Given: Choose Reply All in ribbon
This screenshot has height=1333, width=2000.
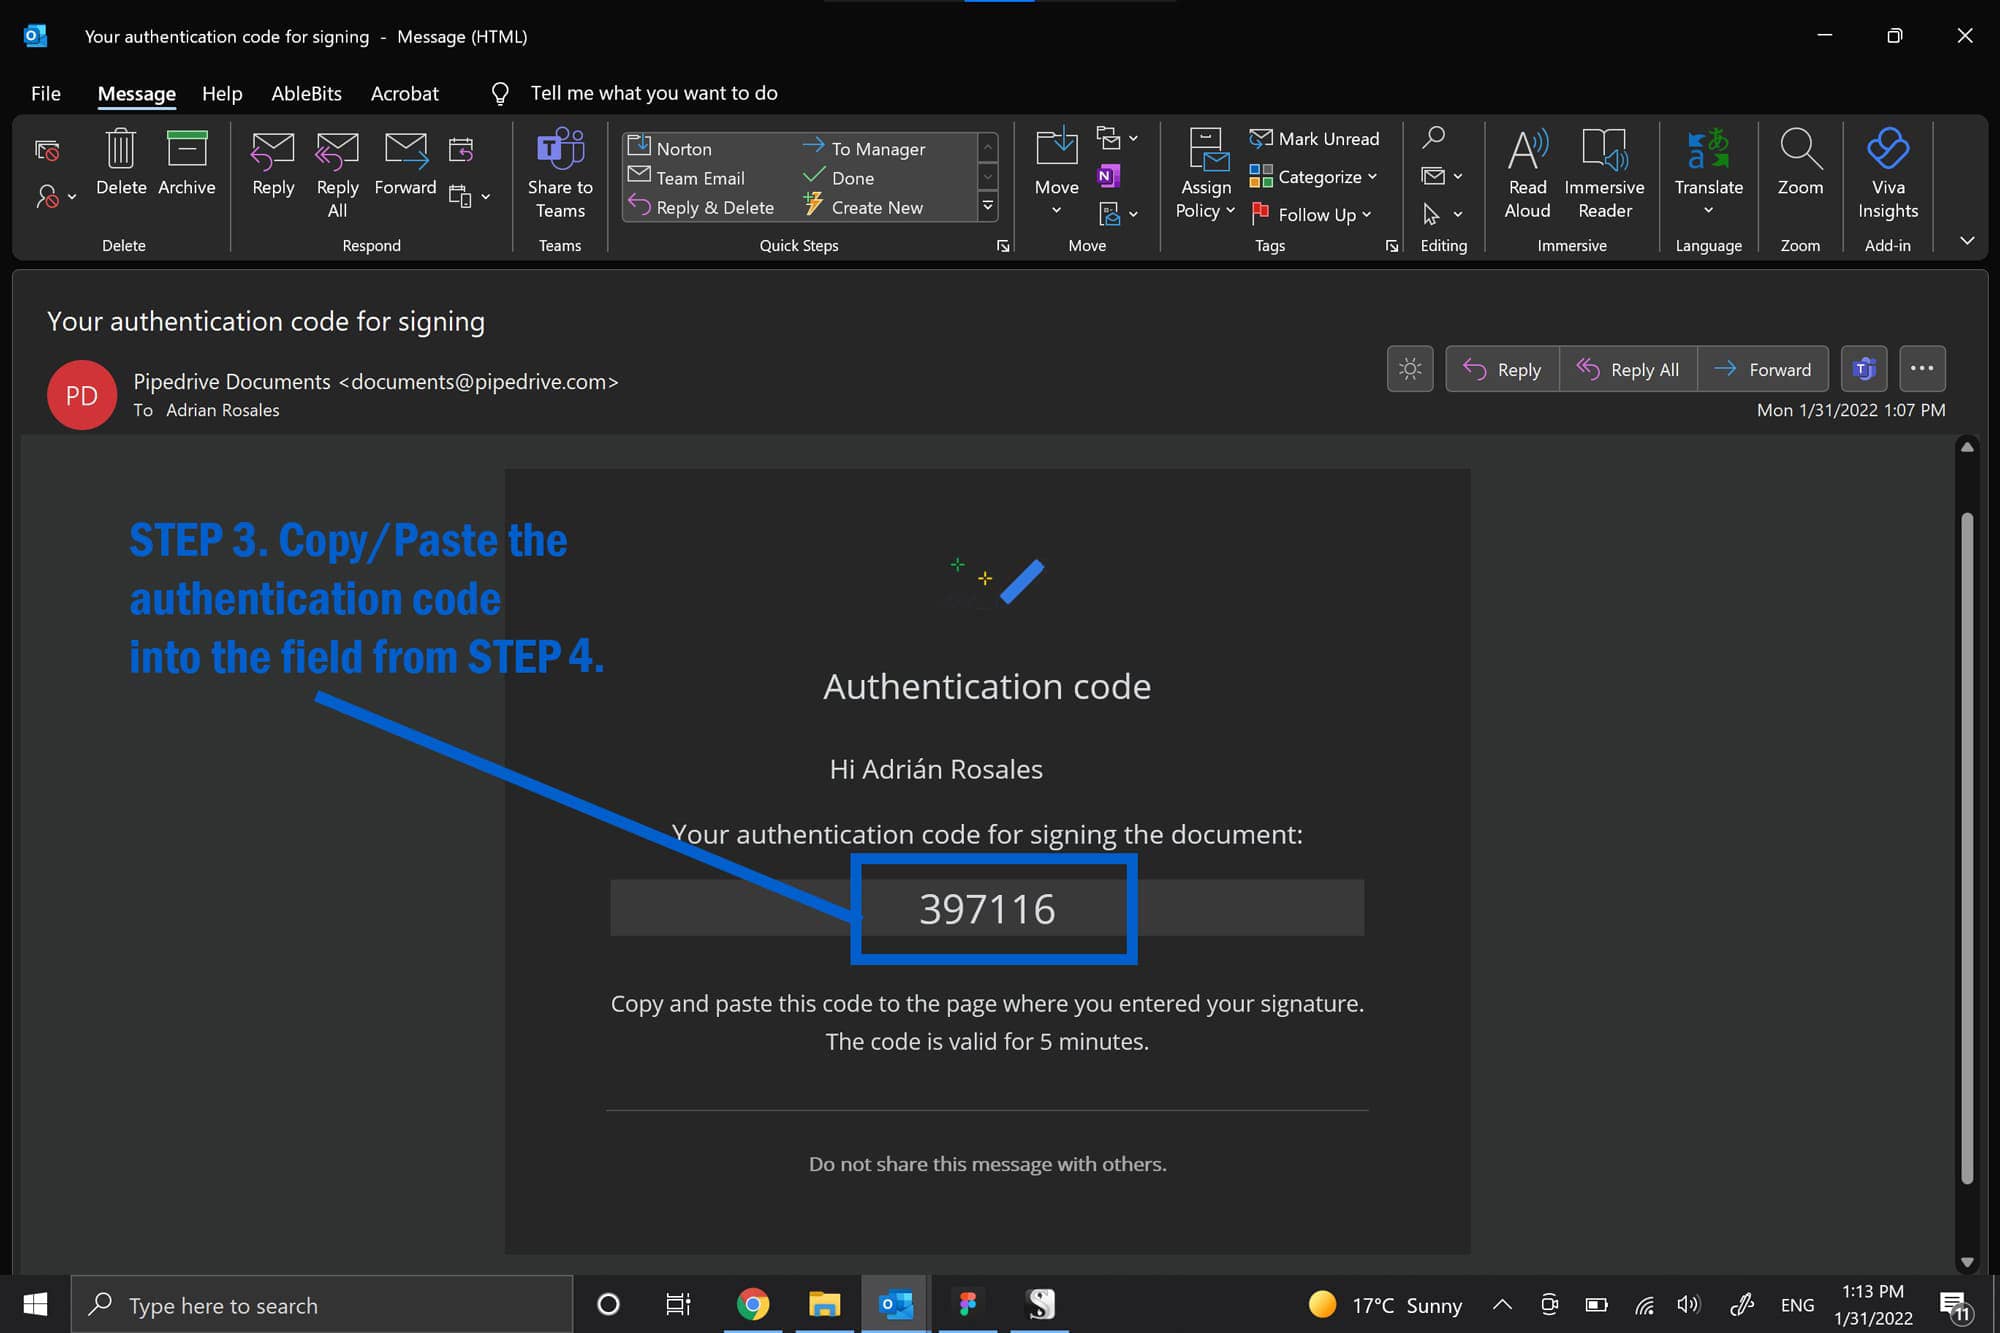Looking at the screenshot, I should coord(337,175).
